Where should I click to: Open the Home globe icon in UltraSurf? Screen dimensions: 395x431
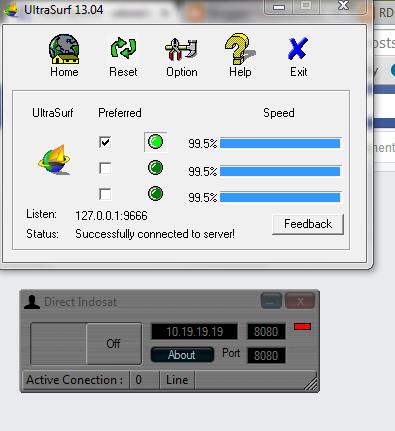[64, 49]
